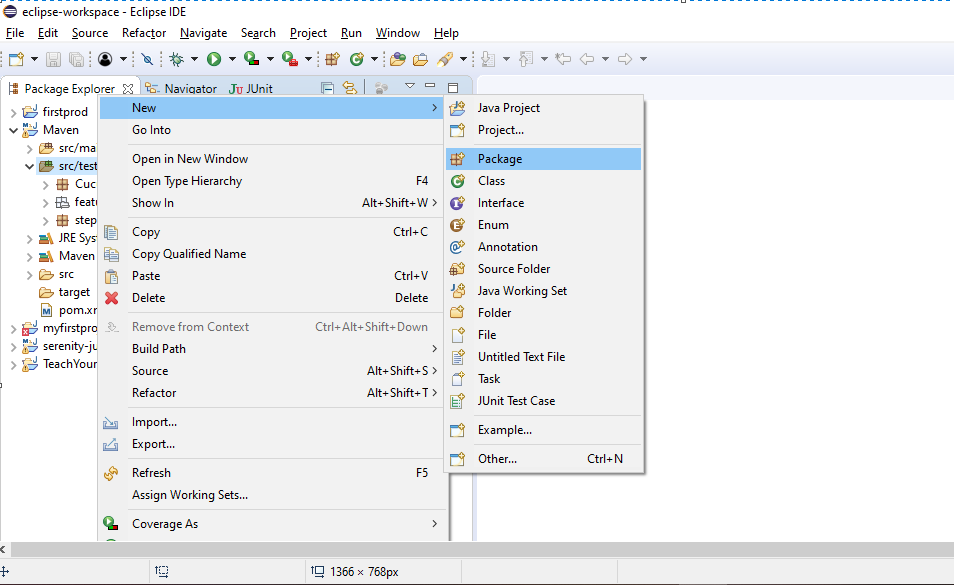Start debugging with the bug toolbar icon
Viewport: 954px width, 585px height.
[x=176, y=58]
